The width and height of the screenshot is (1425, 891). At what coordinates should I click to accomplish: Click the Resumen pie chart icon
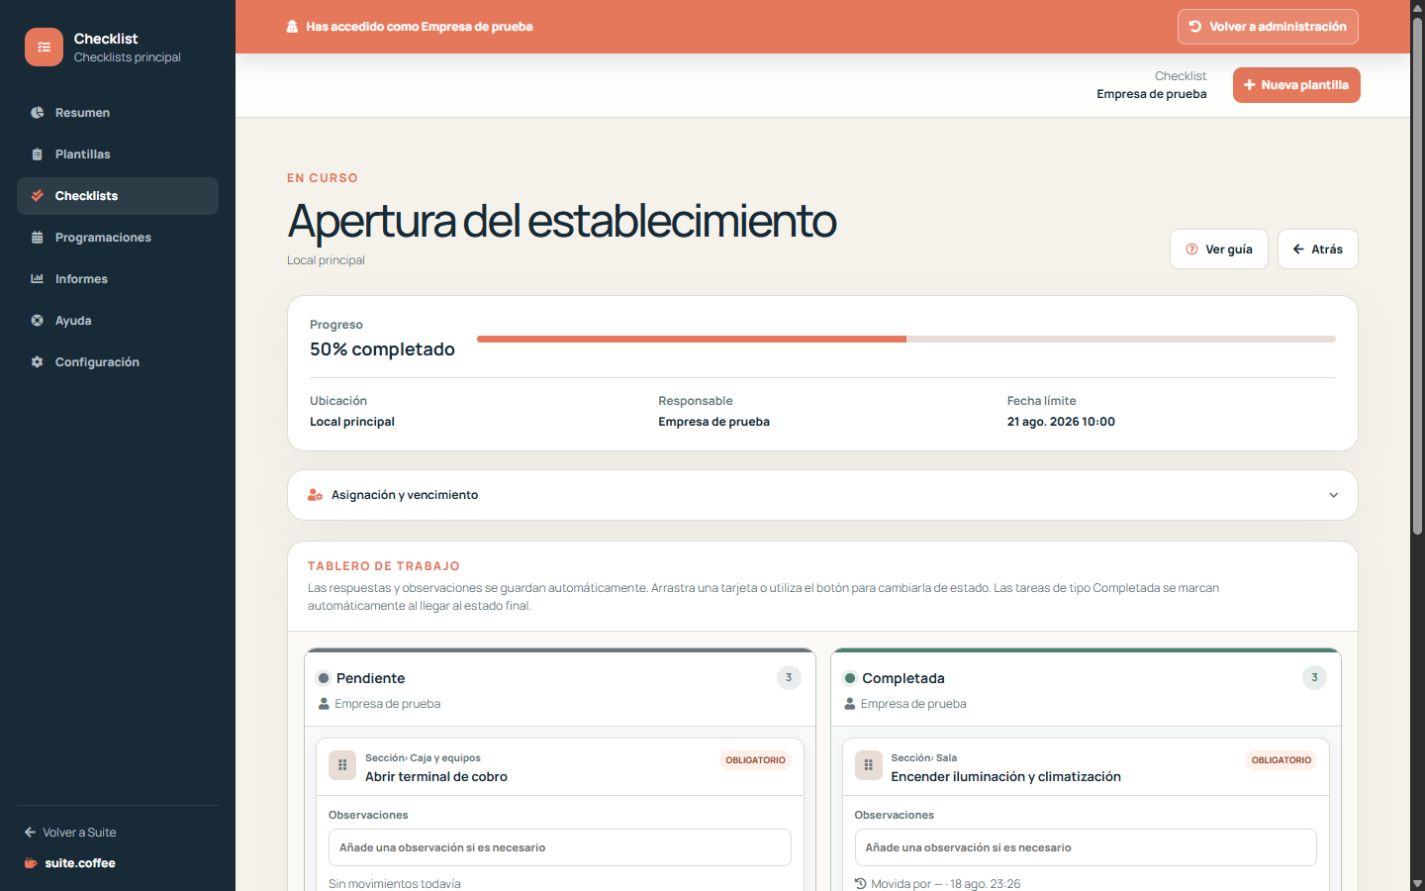click(x=37, y=112)
